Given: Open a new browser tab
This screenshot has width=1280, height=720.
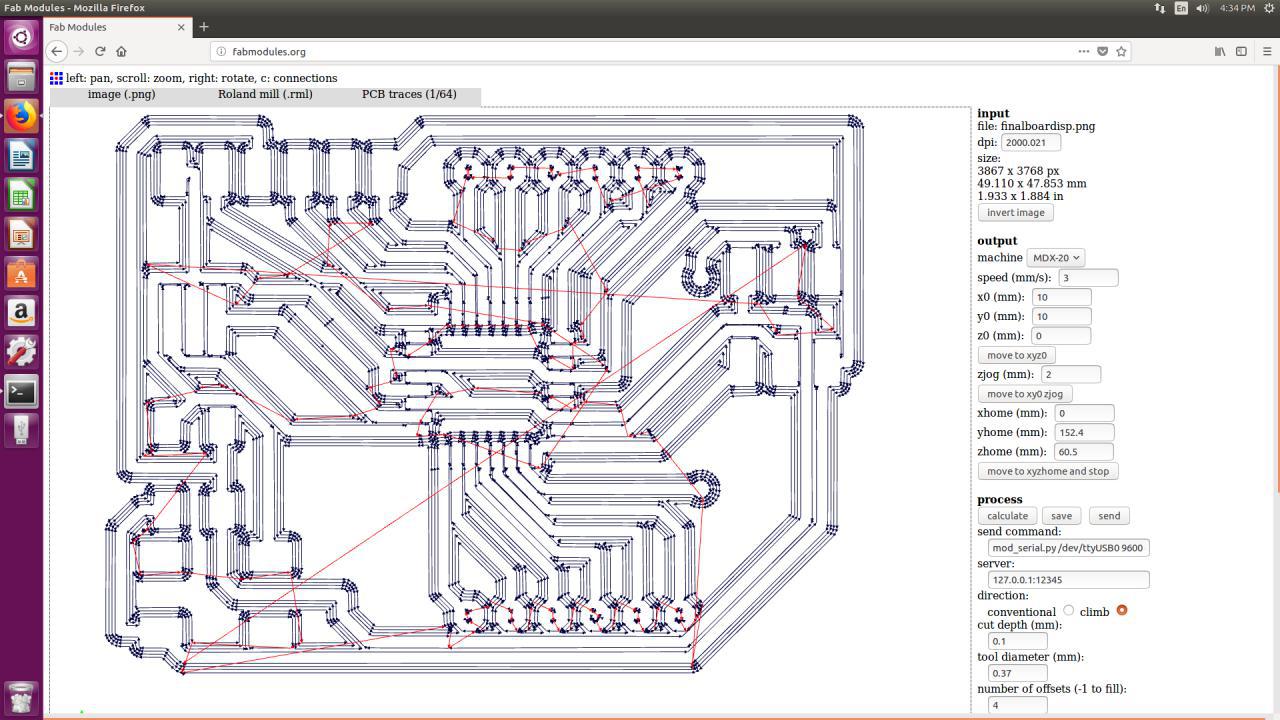Looking at the screenshot, I should (203, 27).
